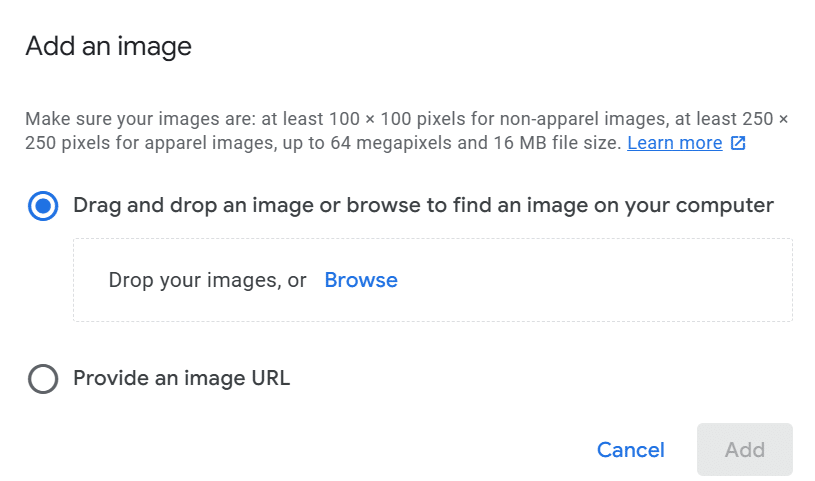Click the "Add an image" dialog heading
The width and height of the screenshot is (815, 481).
108,46
